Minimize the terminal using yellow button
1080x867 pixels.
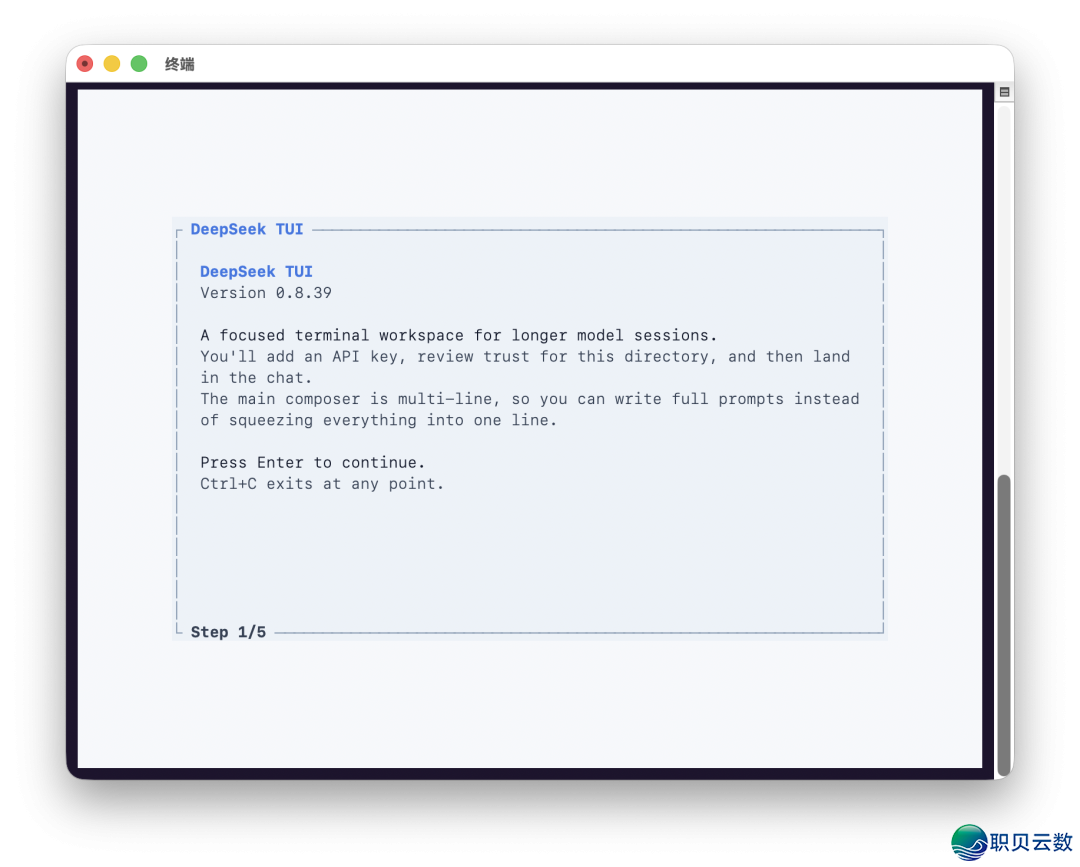(x=112, y=64)
